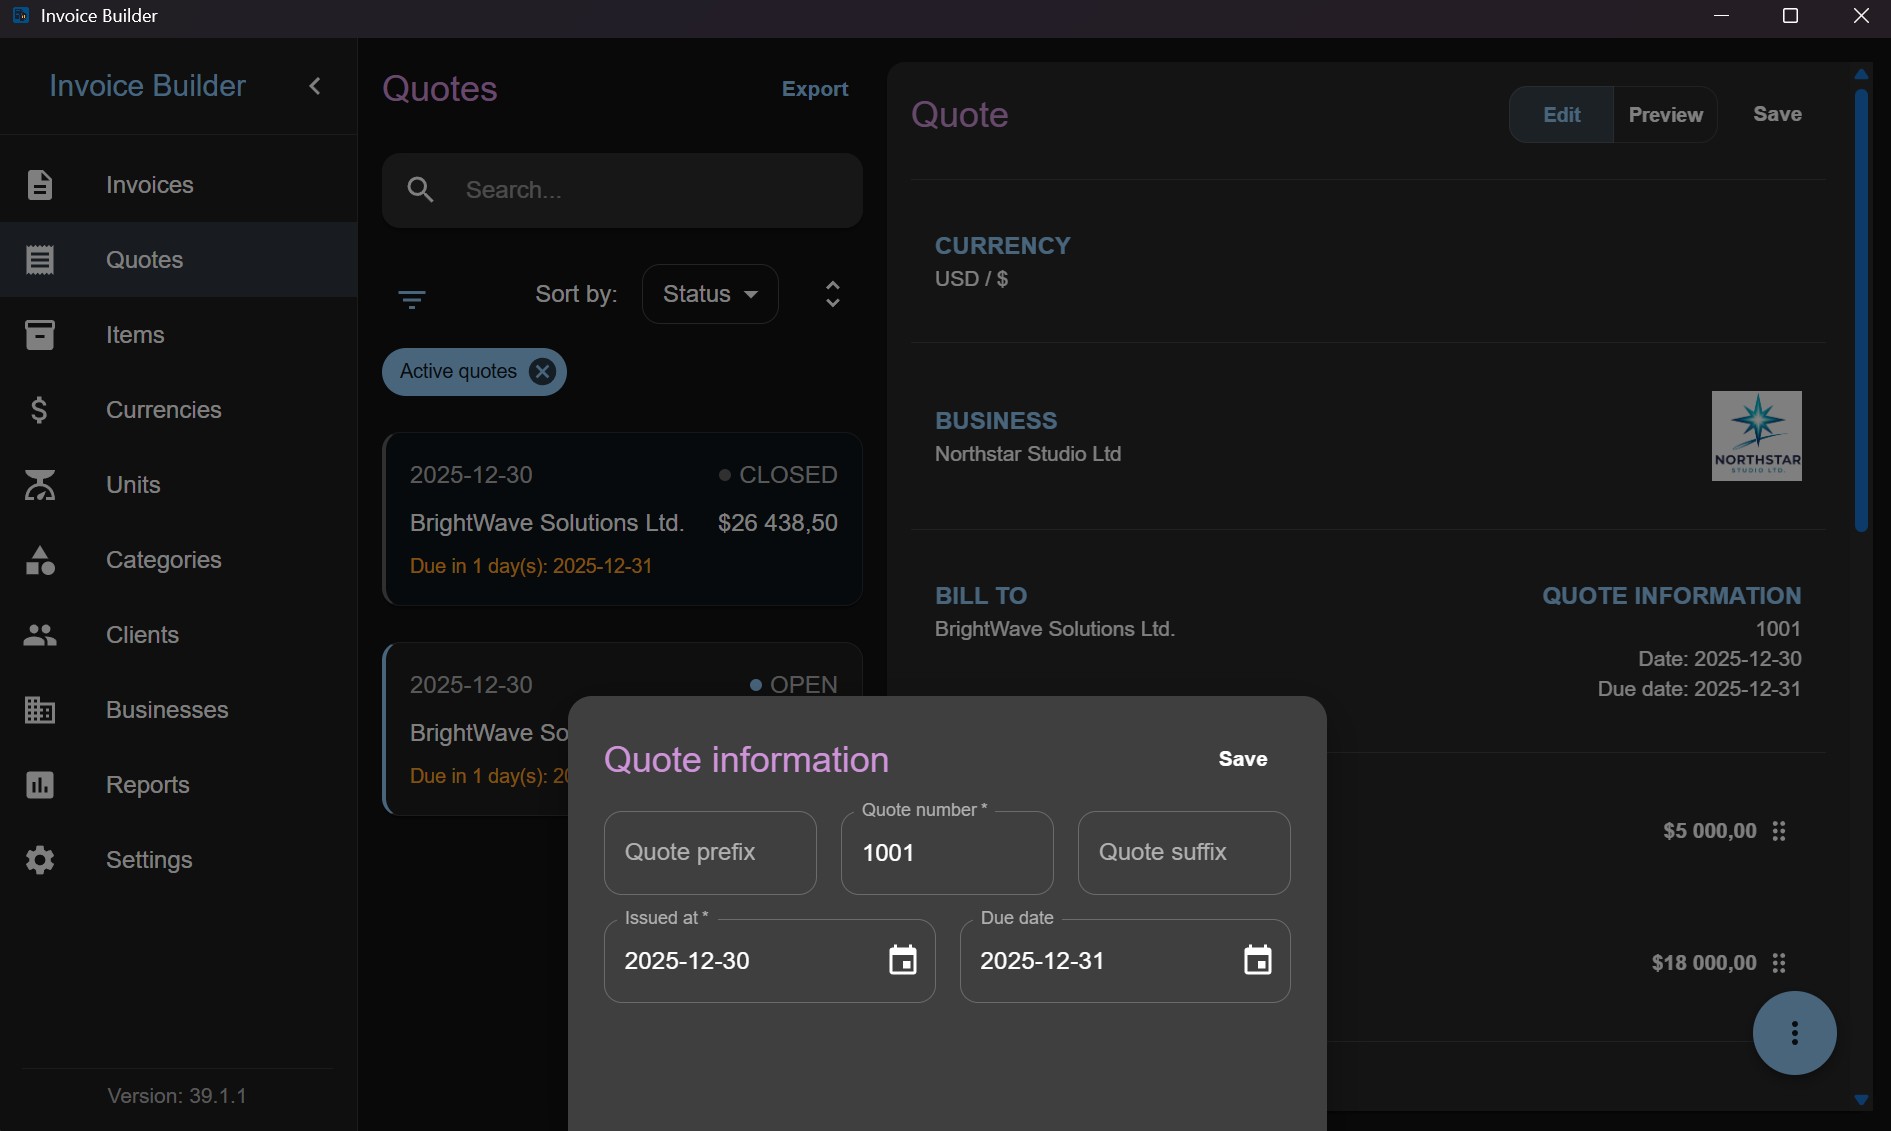Open the Reports chart icon
The image size is (1891, 1131).
point(40,785)
